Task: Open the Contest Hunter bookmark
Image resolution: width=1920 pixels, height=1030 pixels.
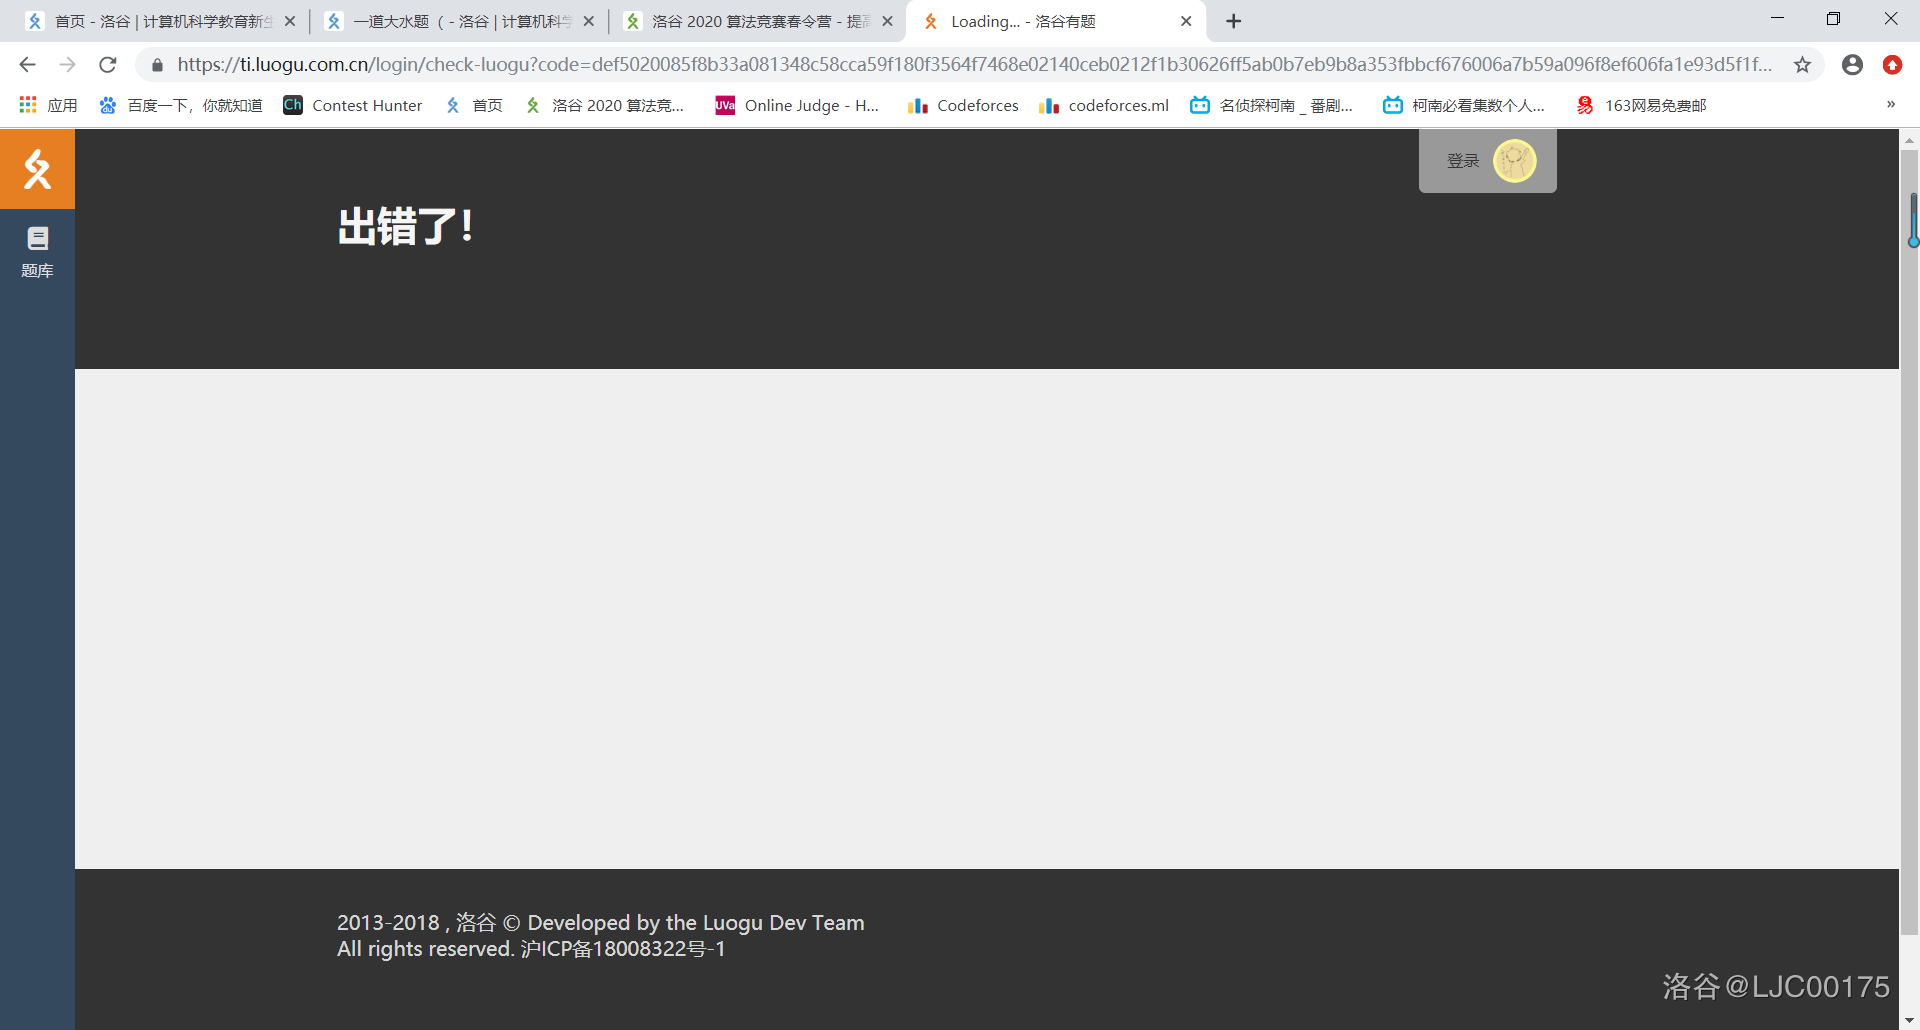Action: (x=353, y=105)
